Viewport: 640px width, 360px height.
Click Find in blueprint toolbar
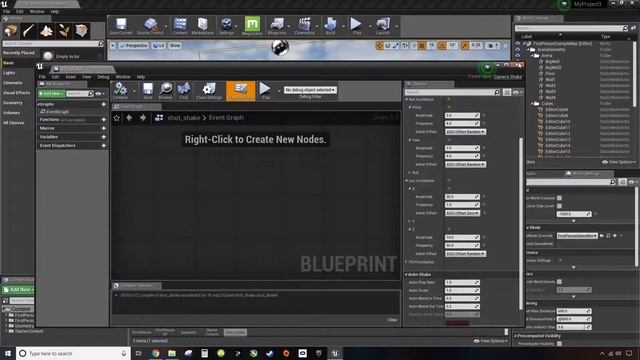coord(184,91)
